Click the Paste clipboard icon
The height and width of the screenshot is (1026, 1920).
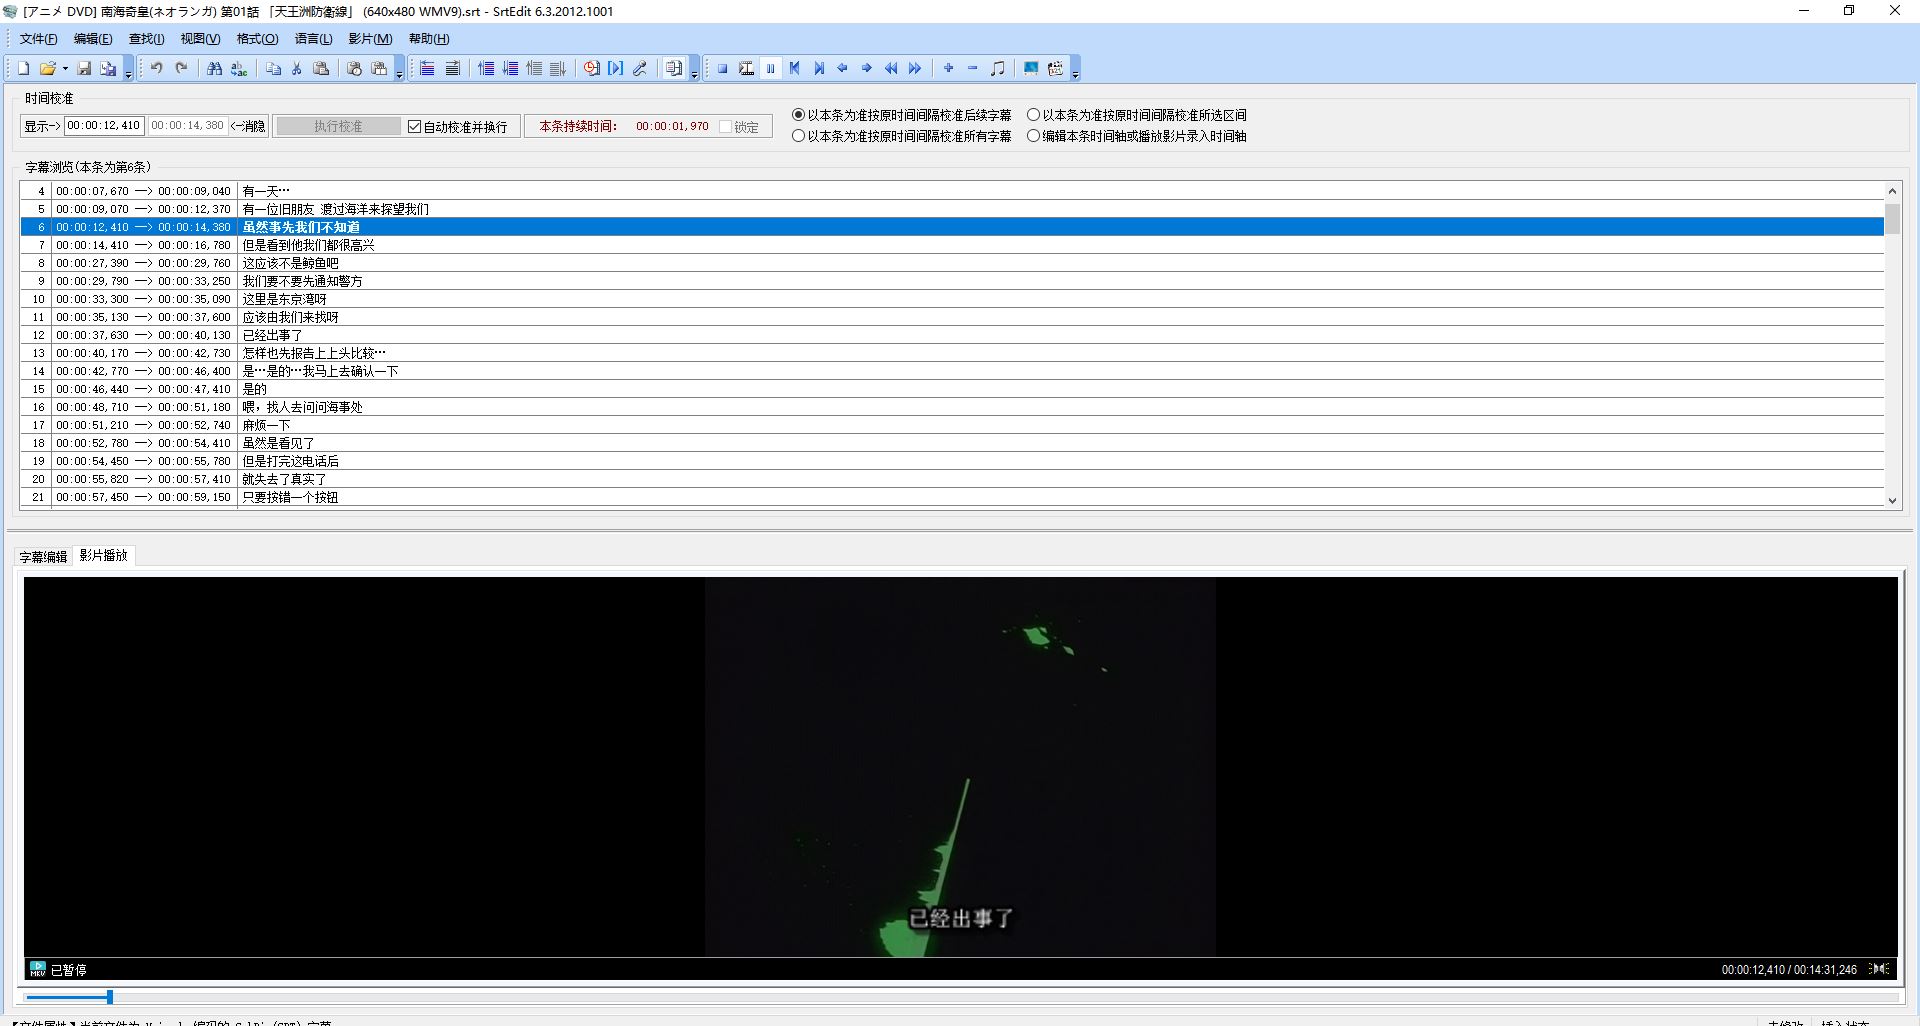321,68
